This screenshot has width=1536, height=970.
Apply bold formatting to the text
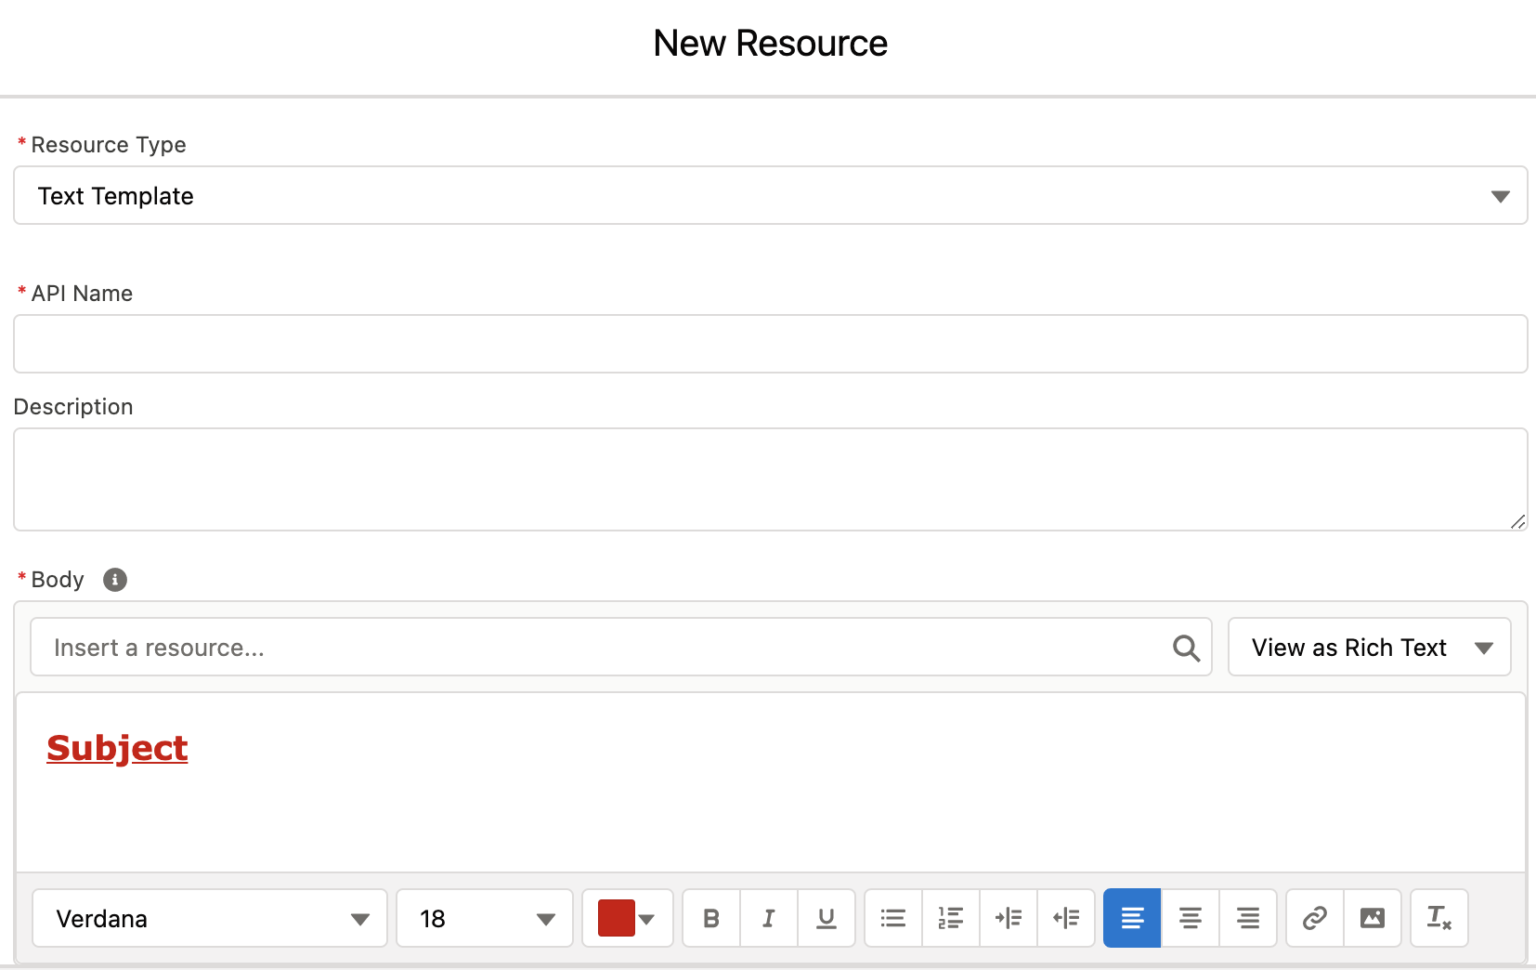(x=710, y=918)
